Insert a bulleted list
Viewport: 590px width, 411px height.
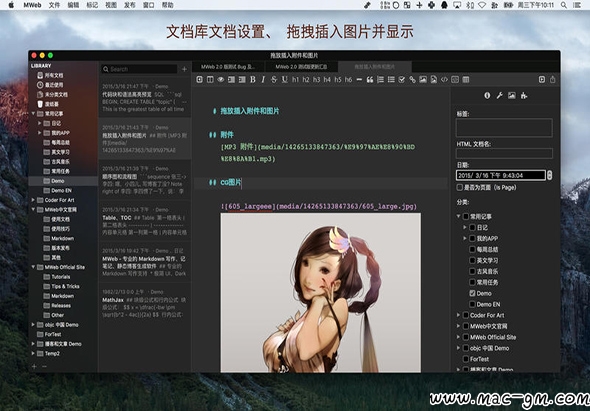coord(391,79)
